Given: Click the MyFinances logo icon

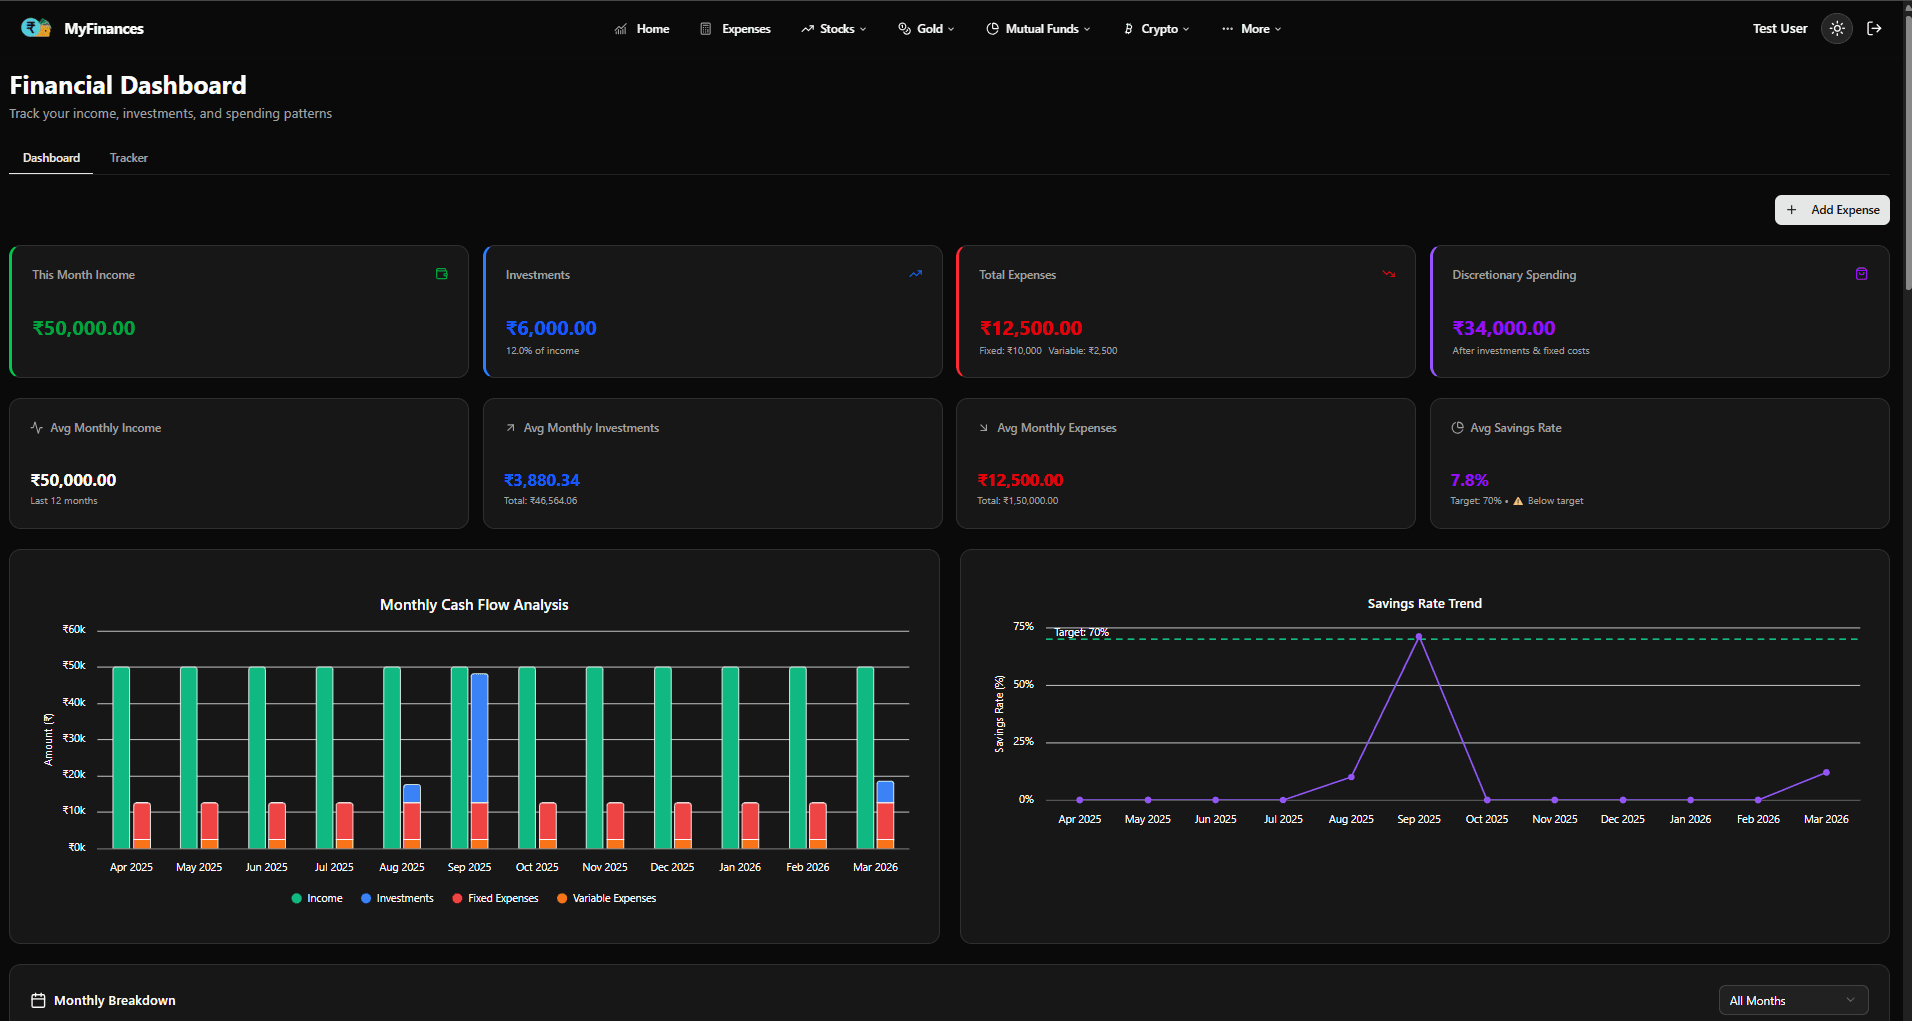Looking at the screenshot, I should [x=36, y=28].
